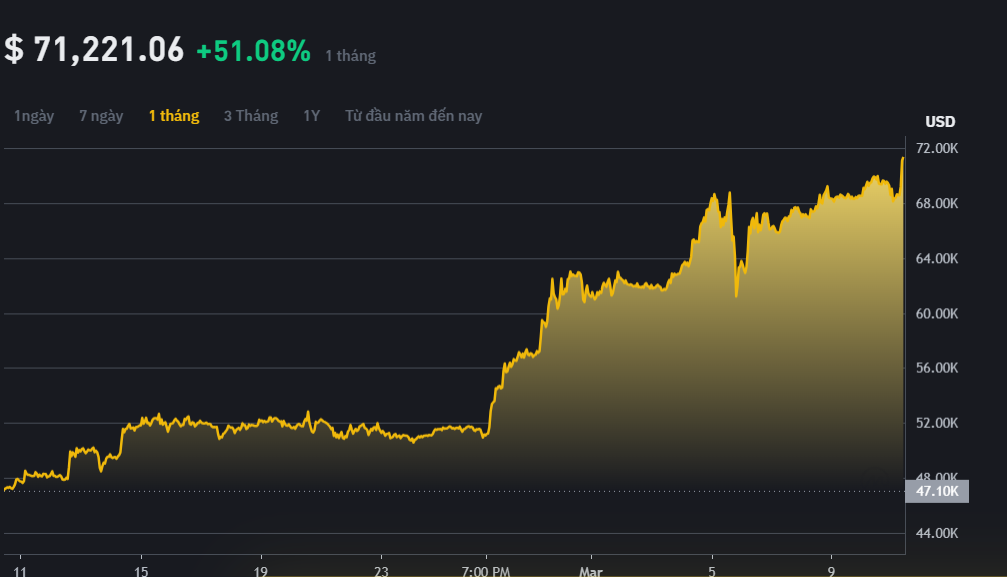Click the 72.00K axis label

click(937, 148)
